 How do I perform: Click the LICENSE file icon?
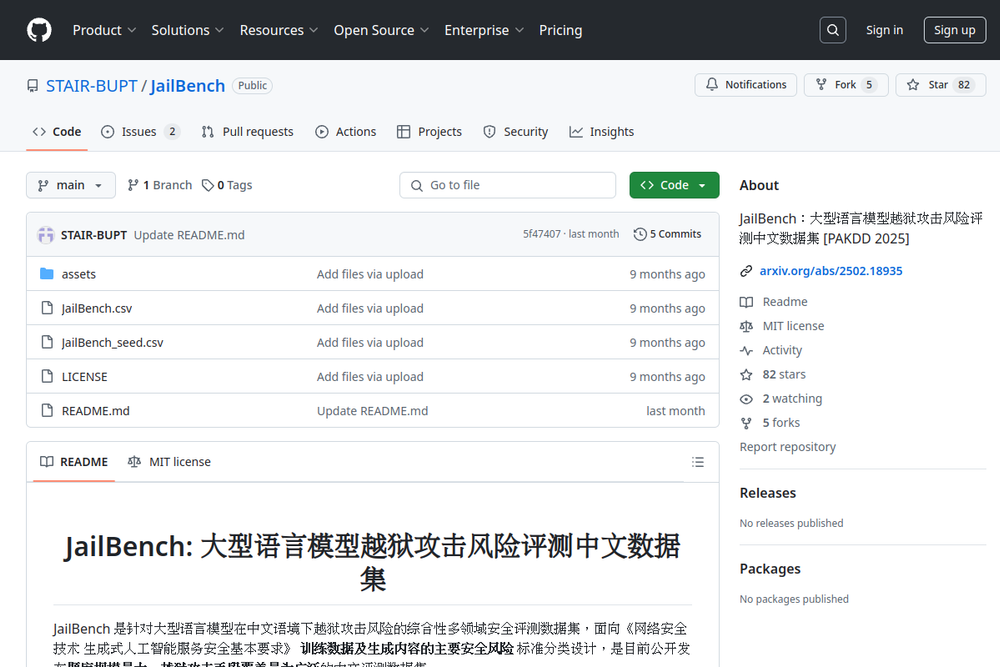coord(47,376)
